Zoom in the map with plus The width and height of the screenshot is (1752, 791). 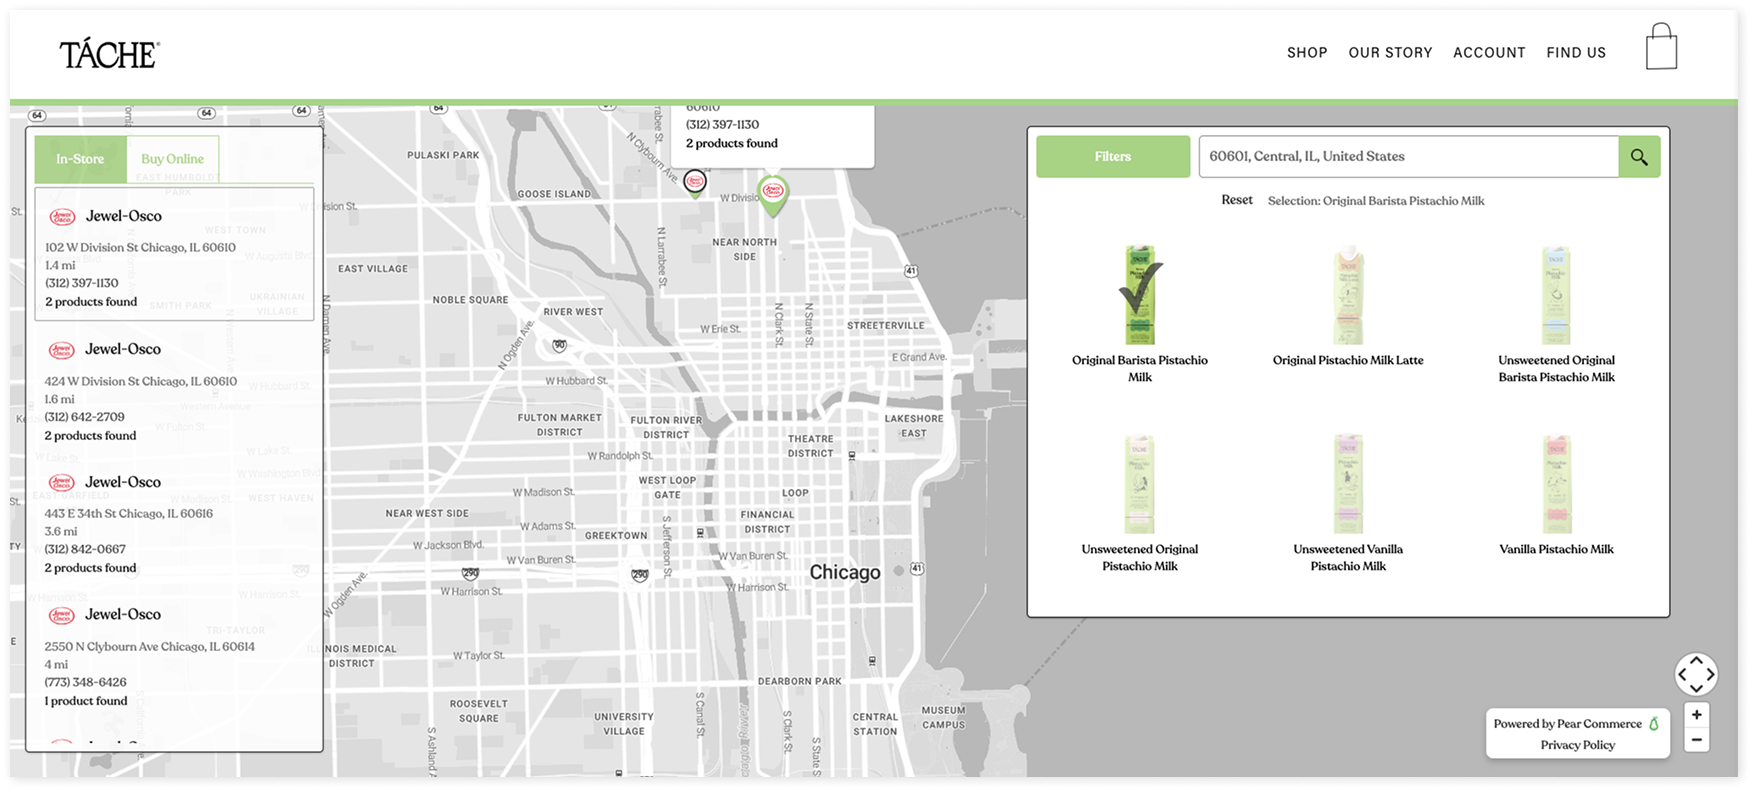click(x=1697, y=715)
